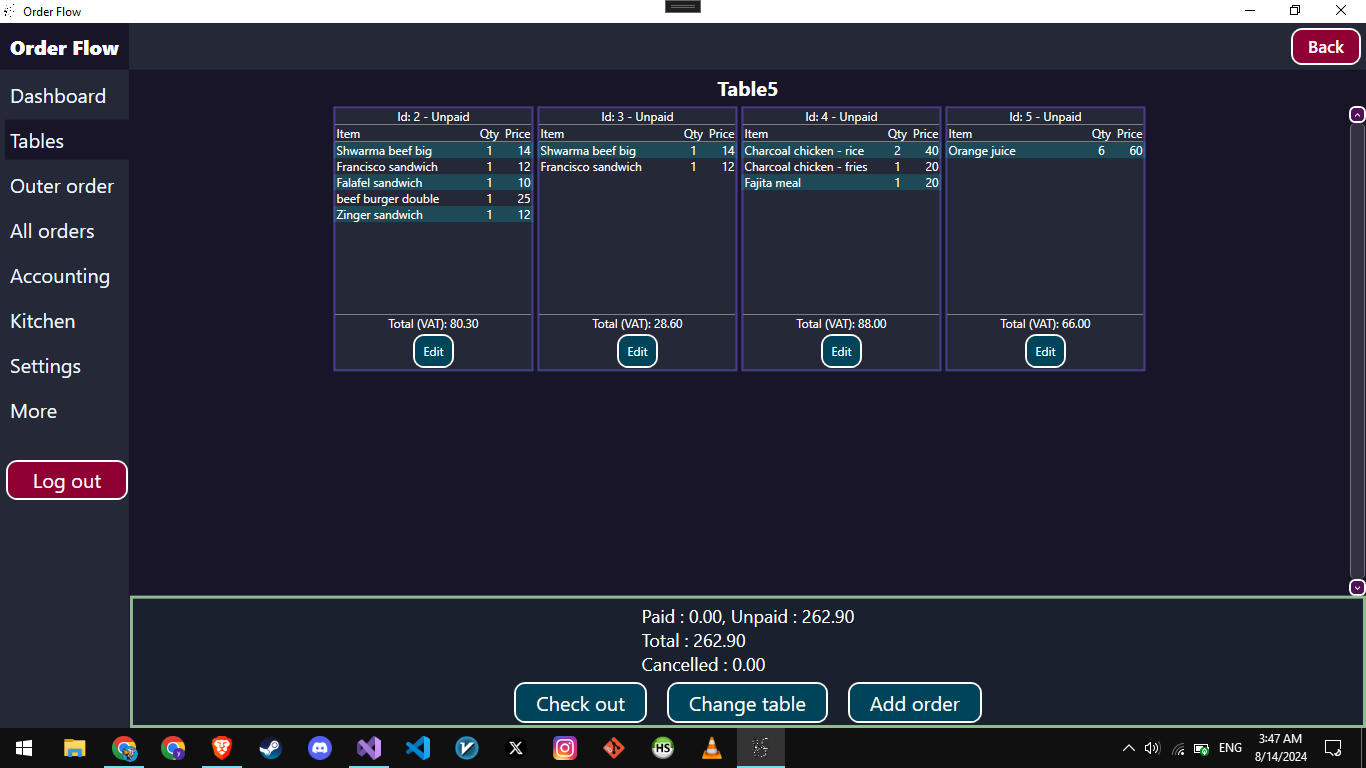Open All orders section
The width and height of the screenshot is (1366, 768).
click(52, 231)
